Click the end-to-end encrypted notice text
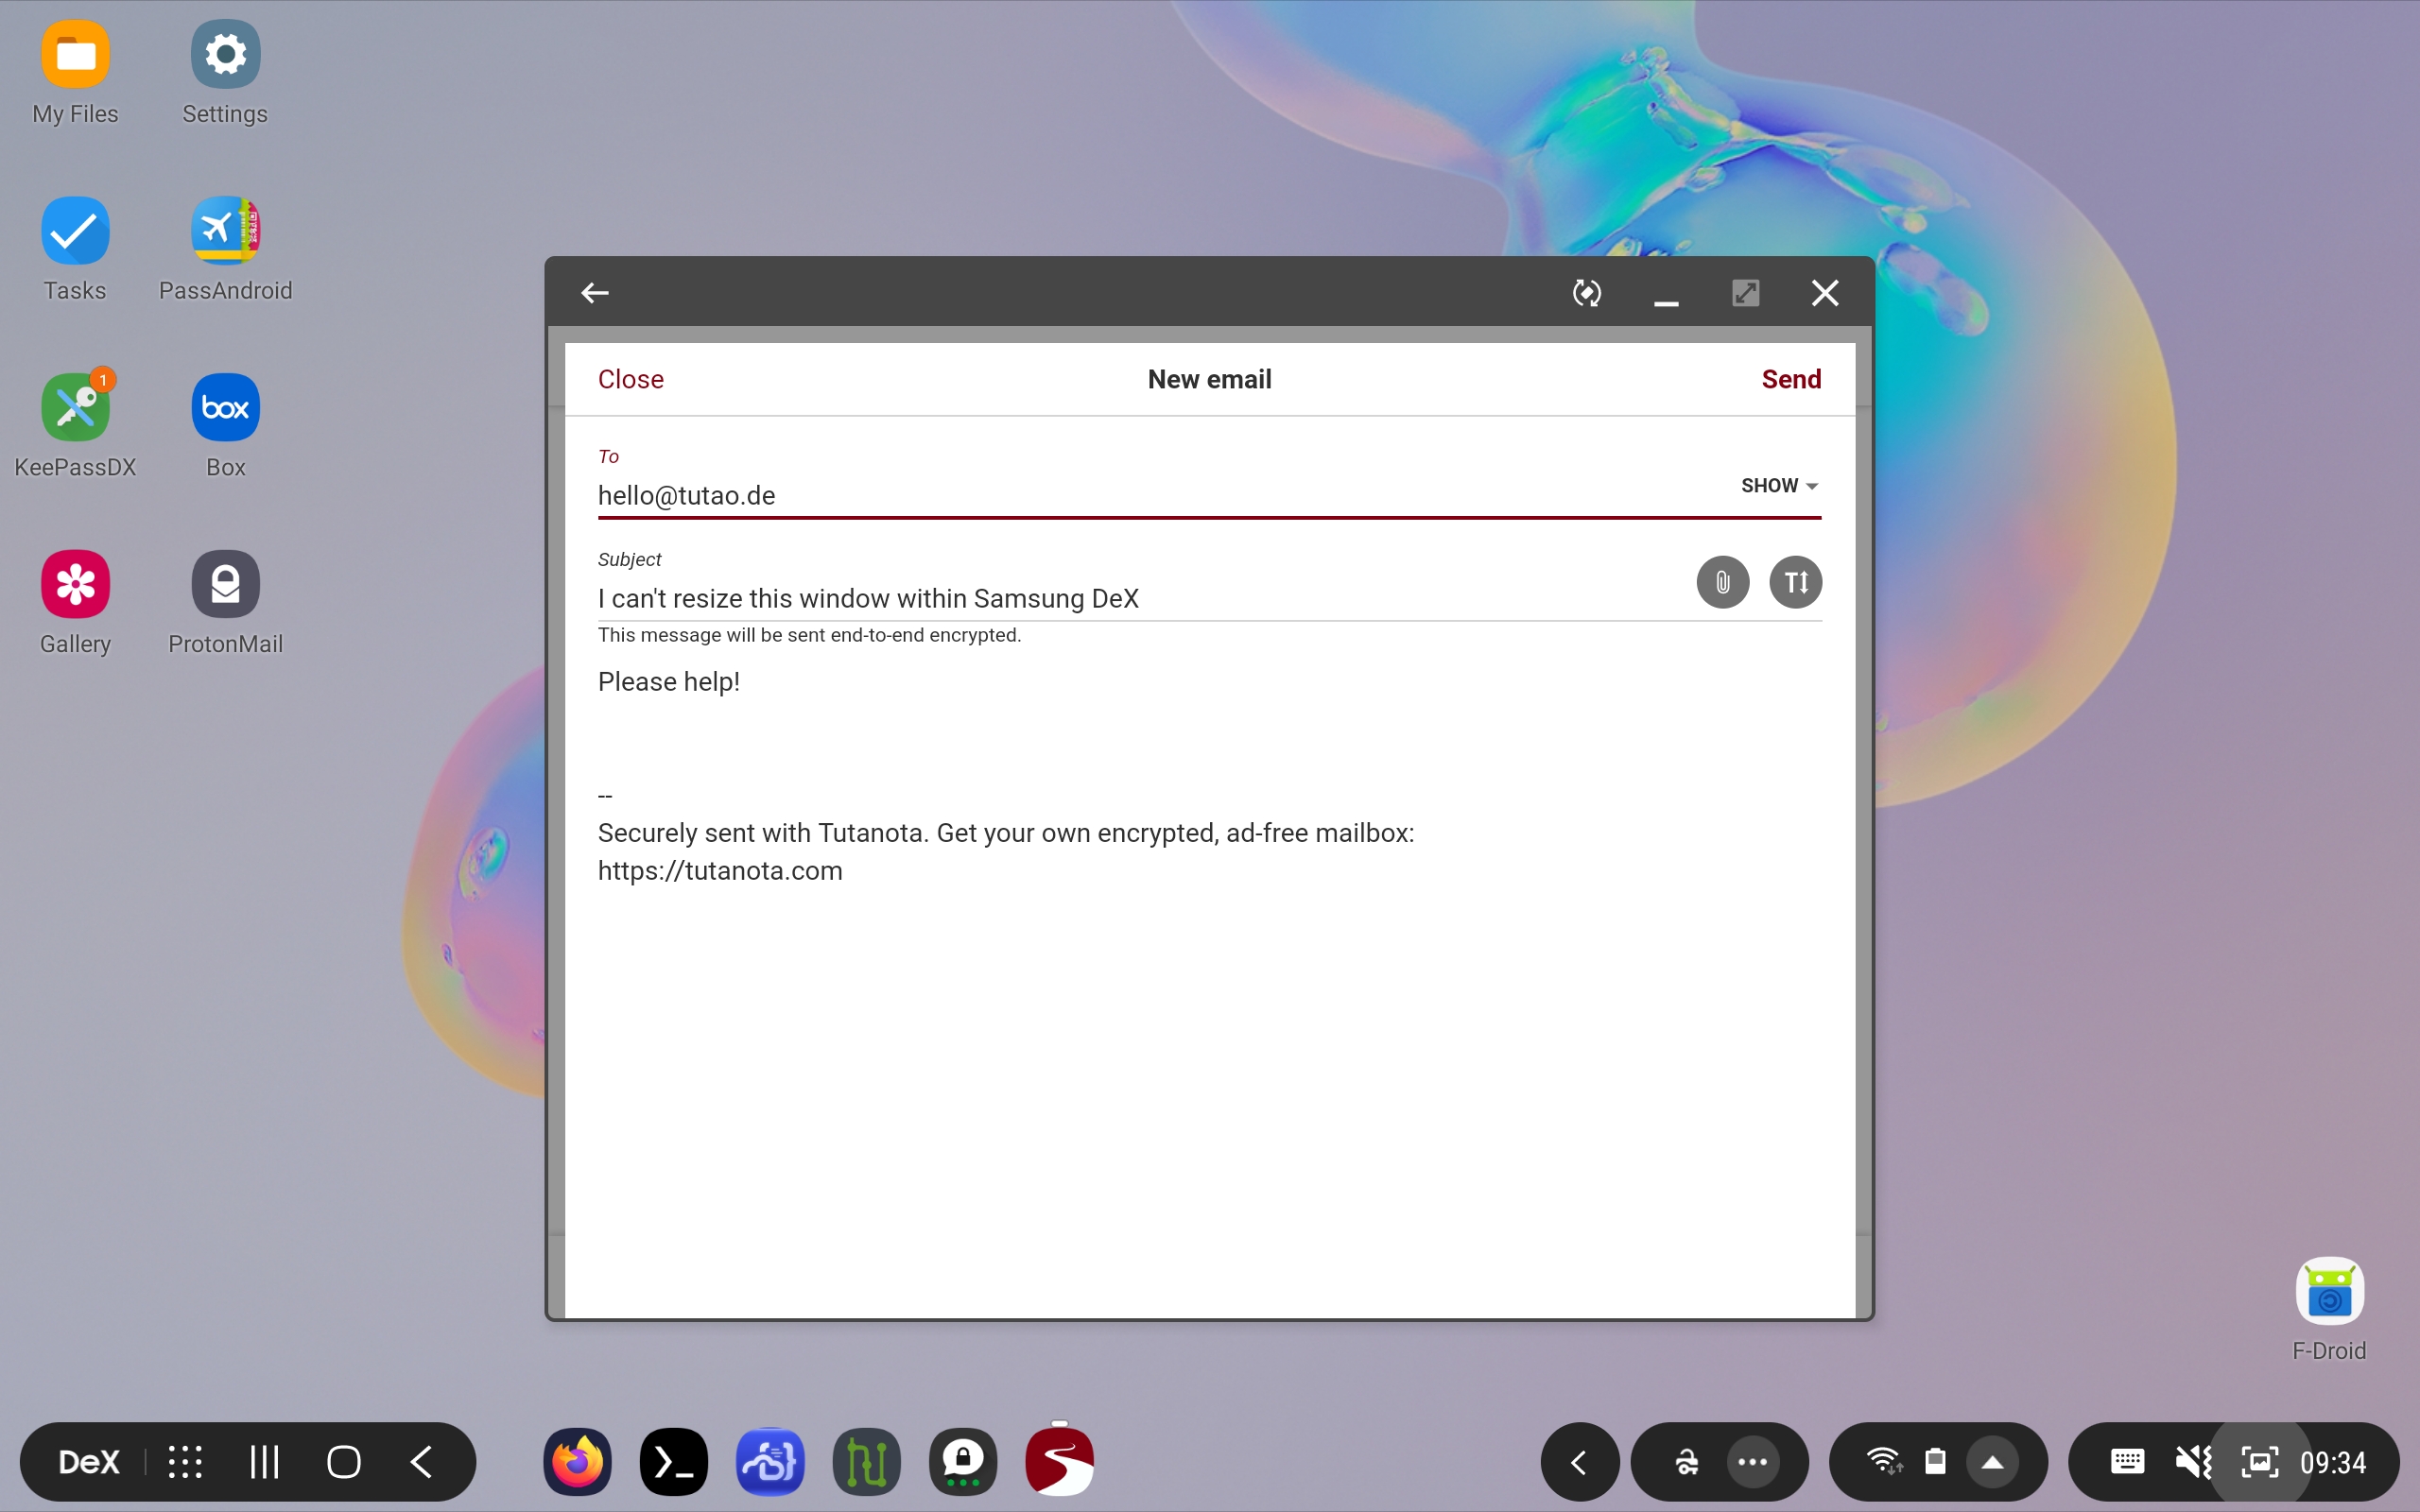2420x1512 pixels. tap(809, 635)
